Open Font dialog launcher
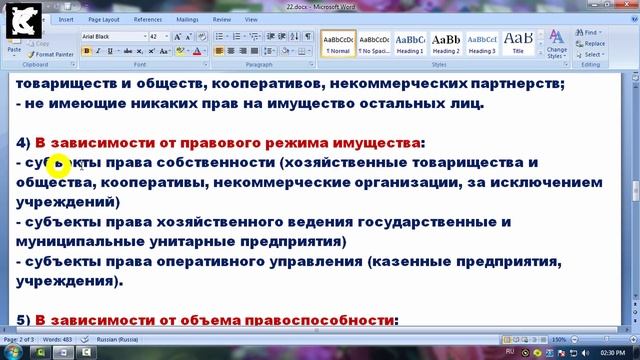 pyautogui.click(x=205, y=64)
